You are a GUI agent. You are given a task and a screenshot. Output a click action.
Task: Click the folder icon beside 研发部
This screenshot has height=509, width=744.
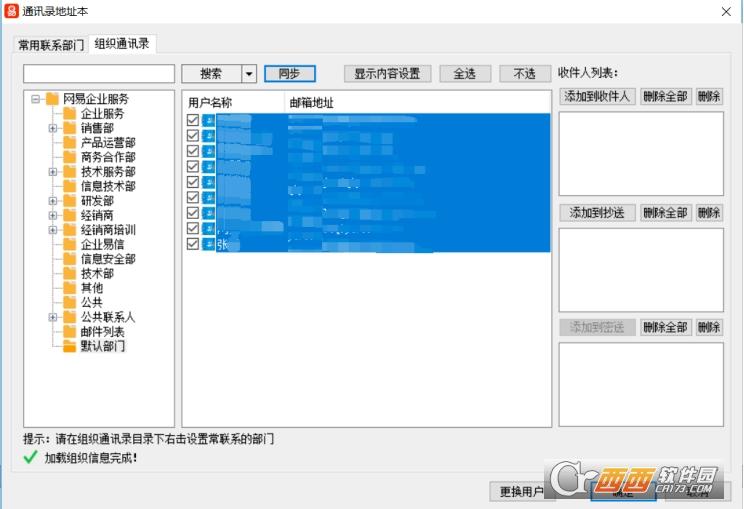pyautogui.click(x=70, y=201)
